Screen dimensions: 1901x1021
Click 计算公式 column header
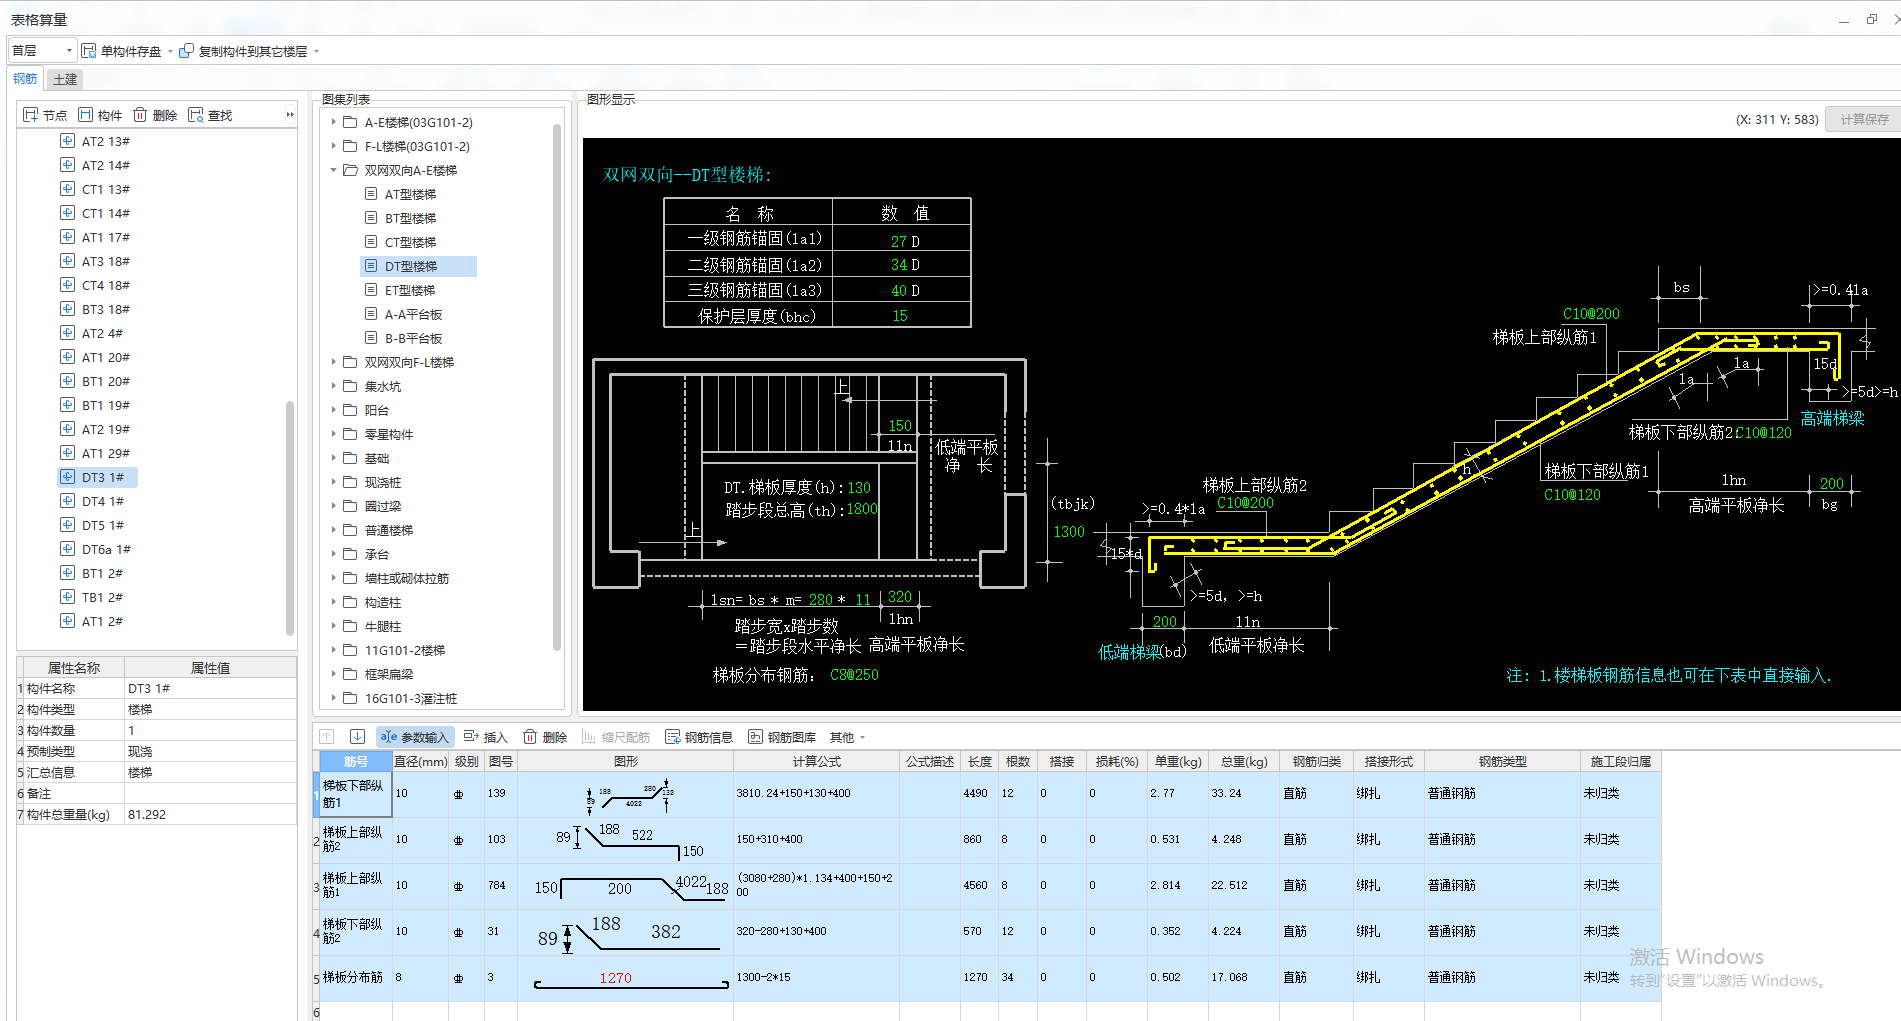tap(816, 761)
